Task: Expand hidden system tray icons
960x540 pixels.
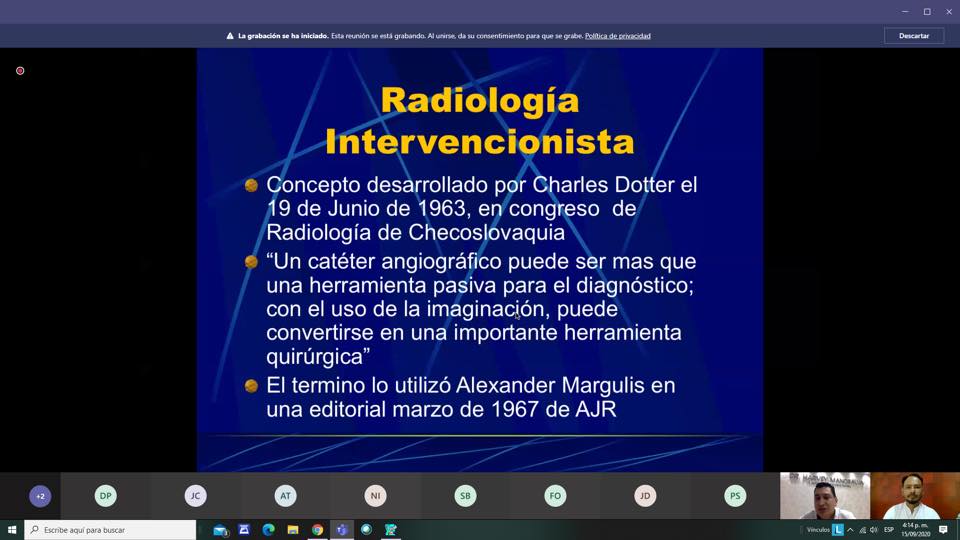Action: [850, 530]
